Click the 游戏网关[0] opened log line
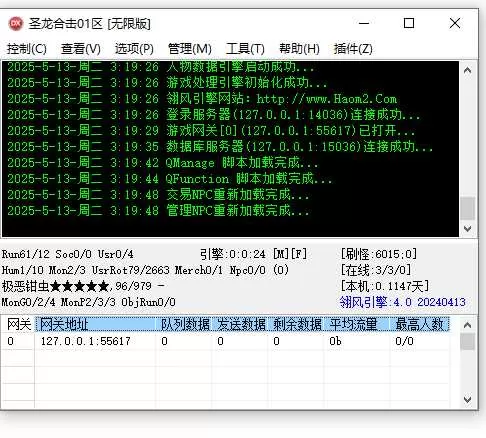This screenshot has width=486, height=438. click(211, 131)
